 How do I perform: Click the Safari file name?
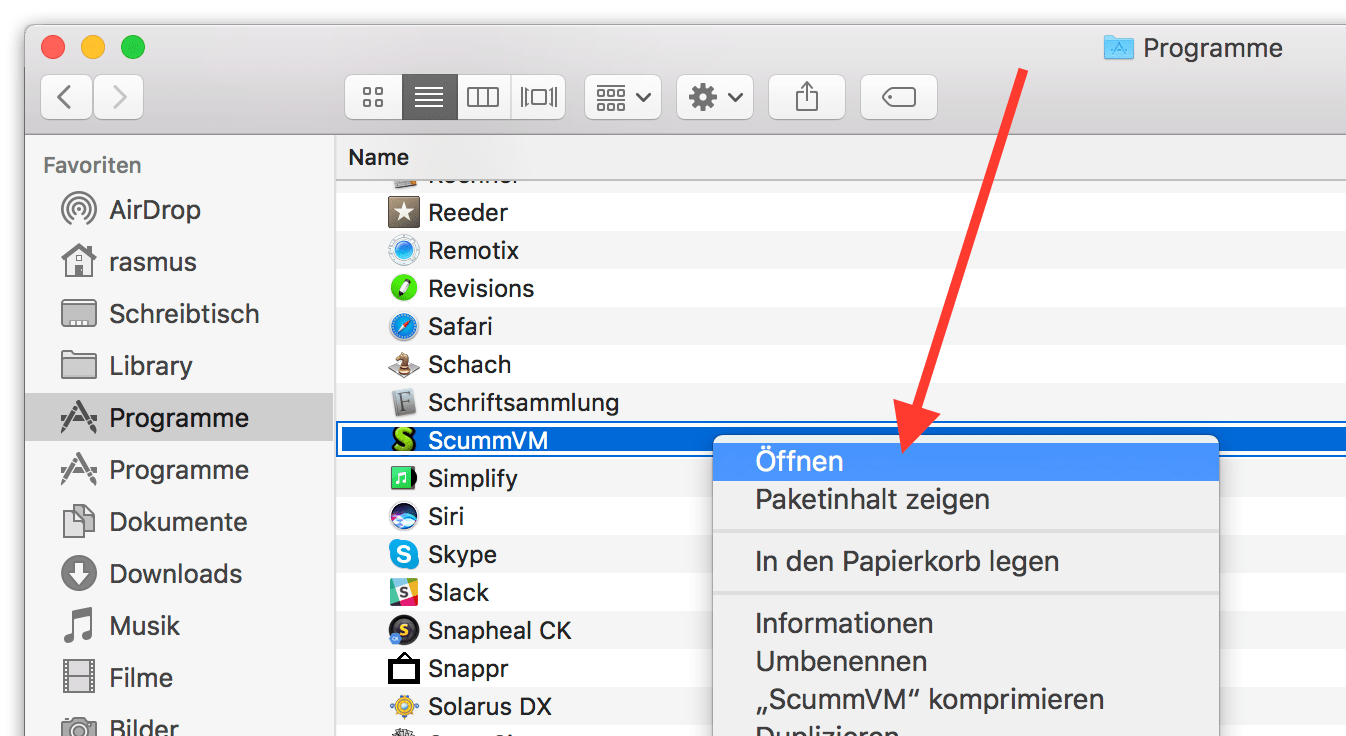460,326
